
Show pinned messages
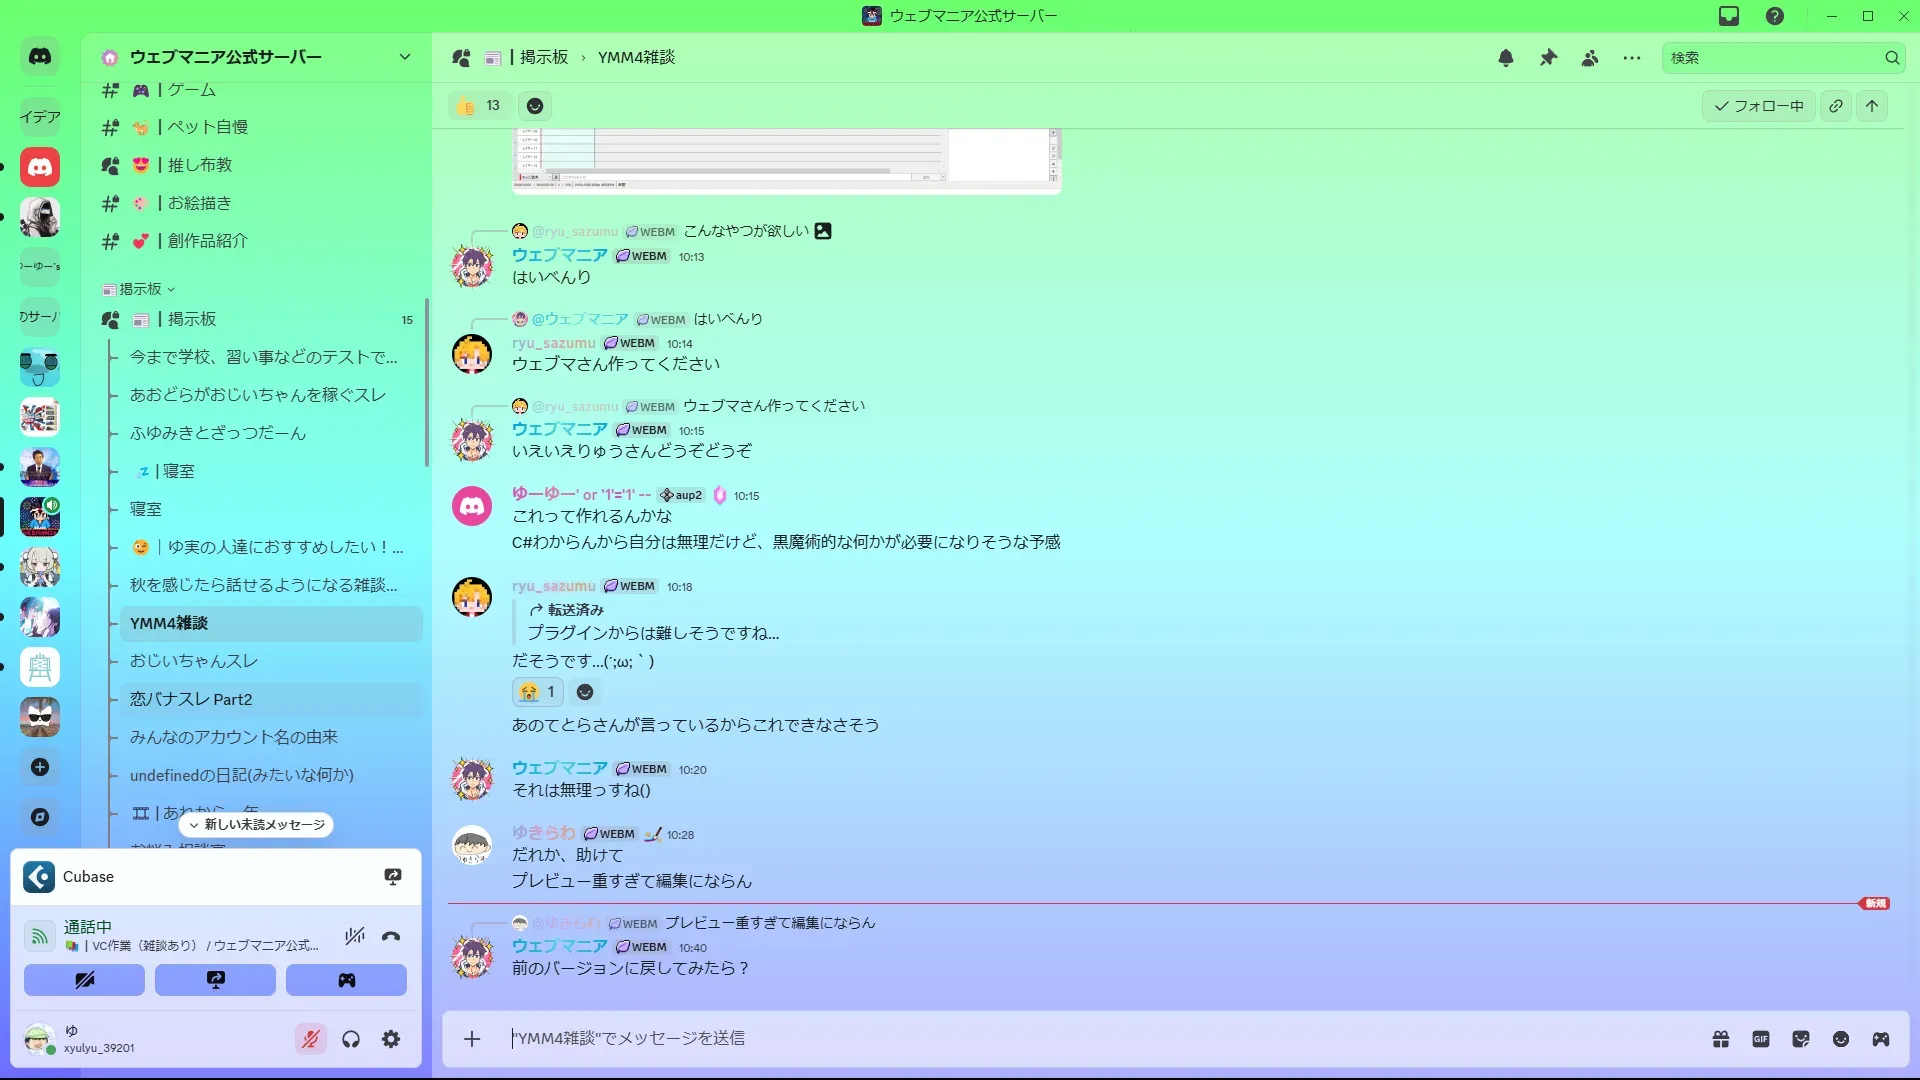click(1548, 58)
